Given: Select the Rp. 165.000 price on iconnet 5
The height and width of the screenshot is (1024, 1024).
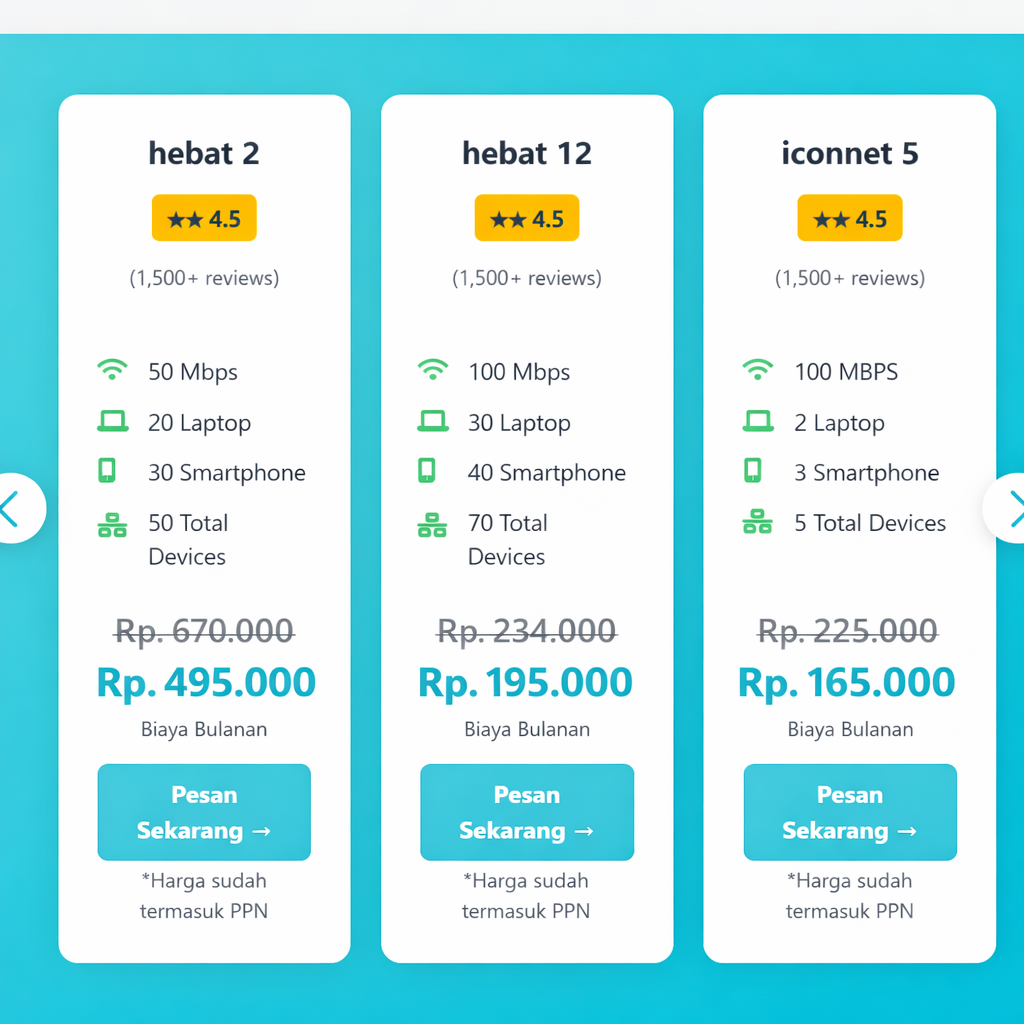Looking at the screenshot, I should 846,683.
